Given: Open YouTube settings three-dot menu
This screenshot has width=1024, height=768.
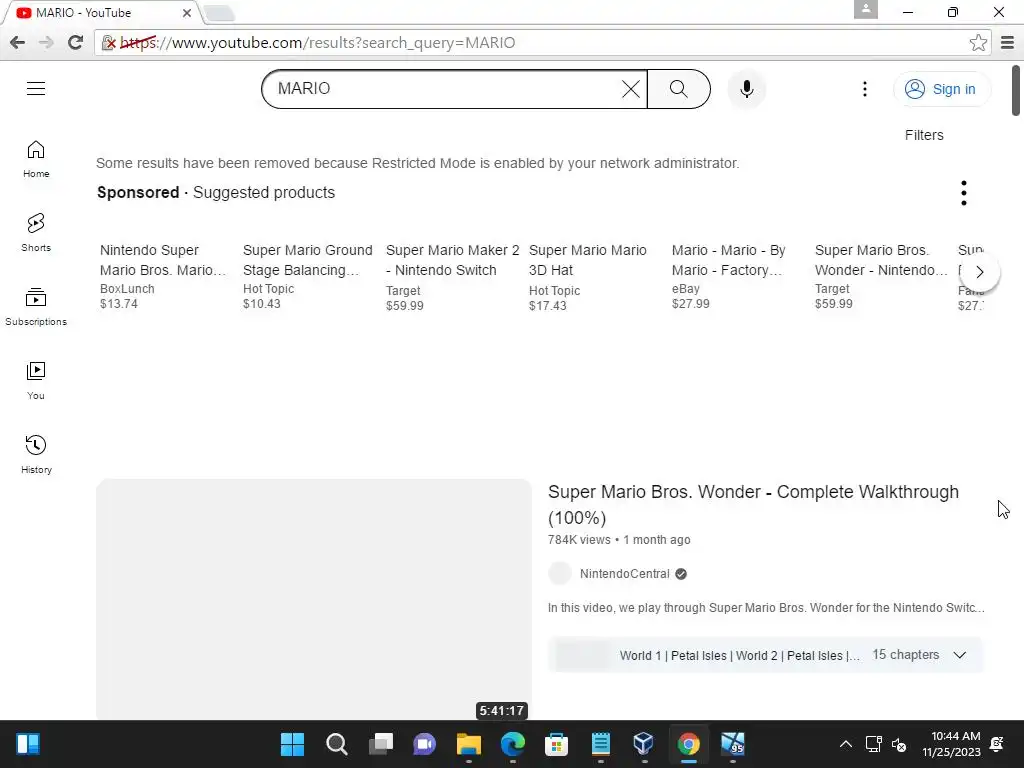Looking at the screenshot, I should (x=865, y=89).
